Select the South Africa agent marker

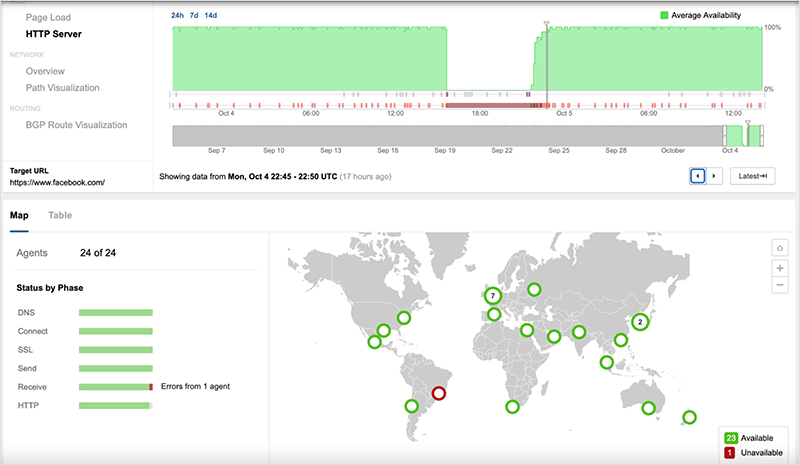(512, 407)
